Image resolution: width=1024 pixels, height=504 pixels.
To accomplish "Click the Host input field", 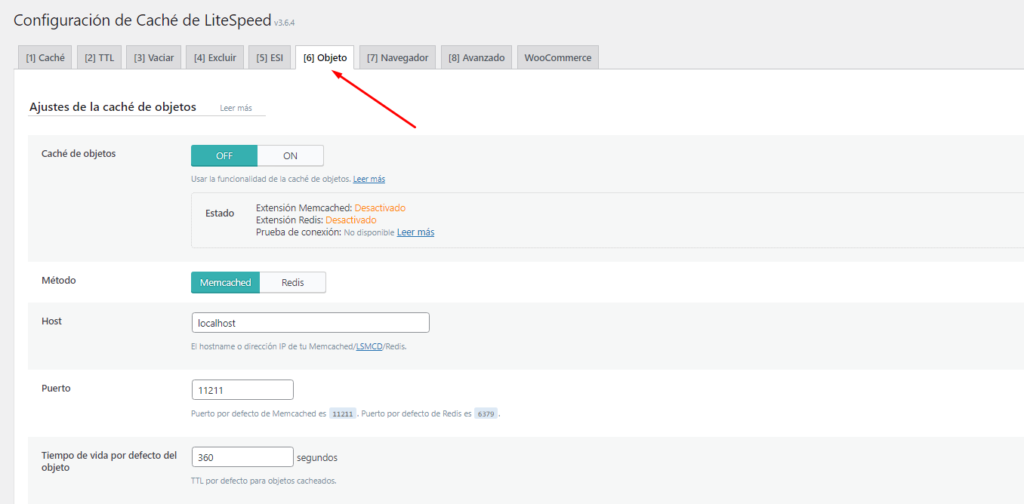I will coord(310,323).
